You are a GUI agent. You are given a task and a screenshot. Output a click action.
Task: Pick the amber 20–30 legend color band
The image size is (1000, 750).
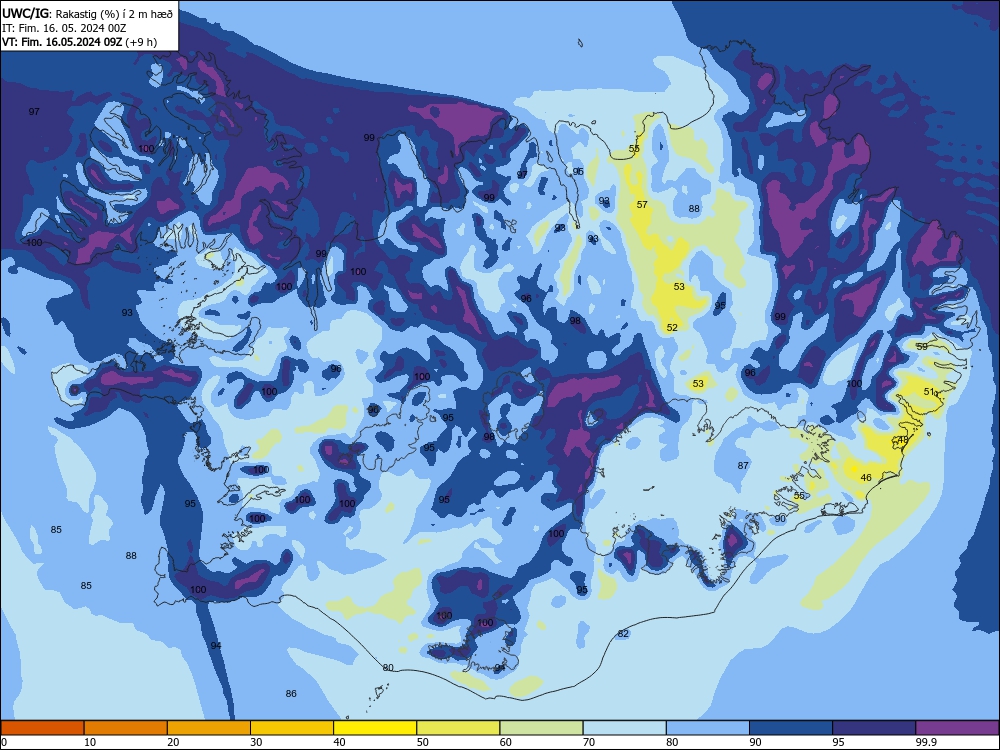(209, 728)
